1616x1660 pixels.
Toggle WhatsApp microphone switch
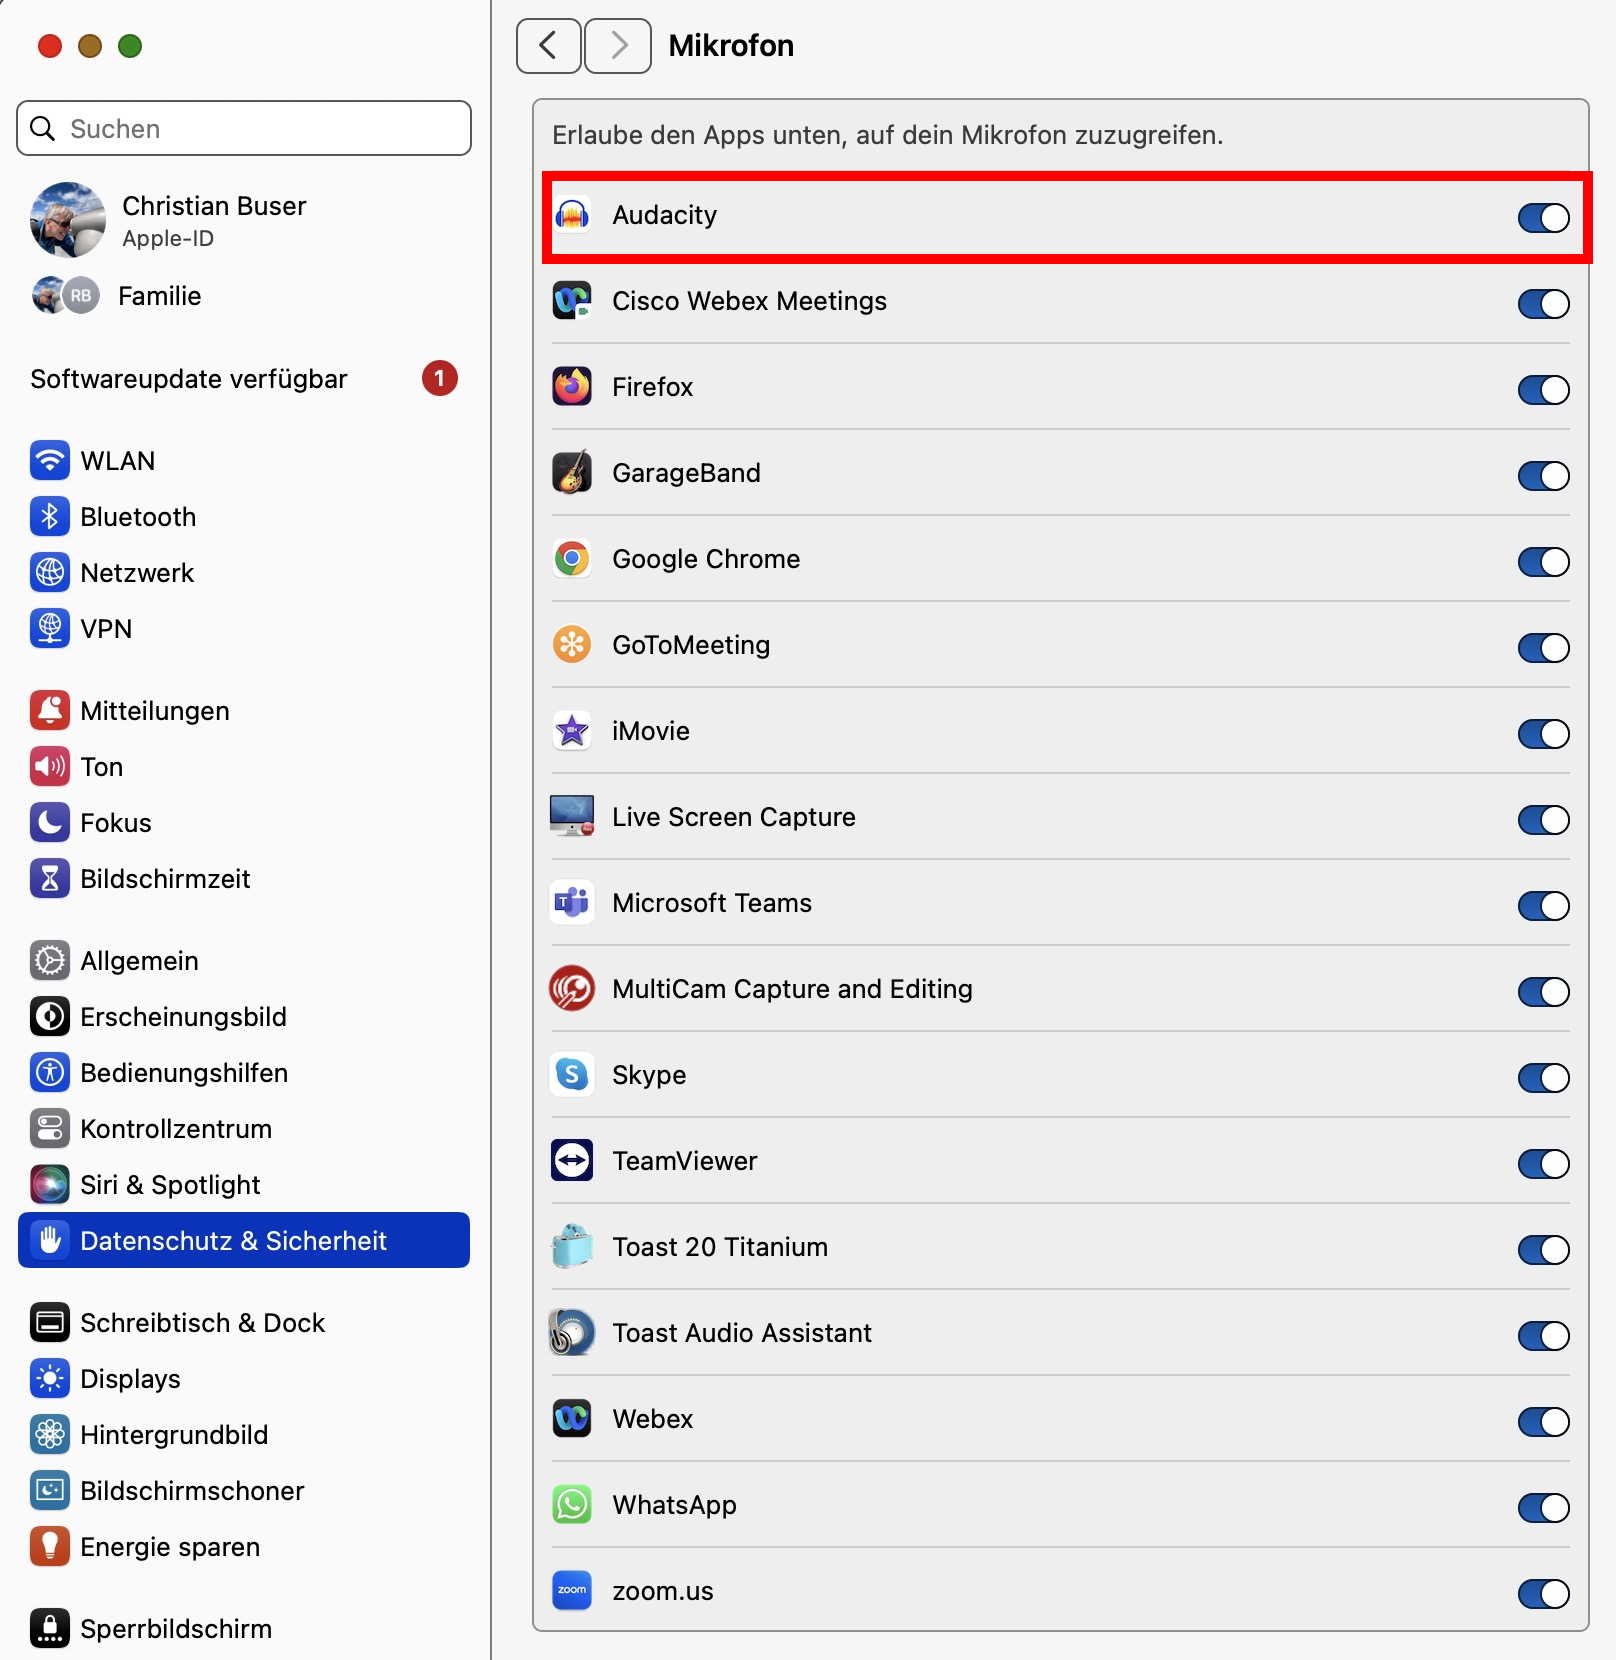click(1543, 1507)
